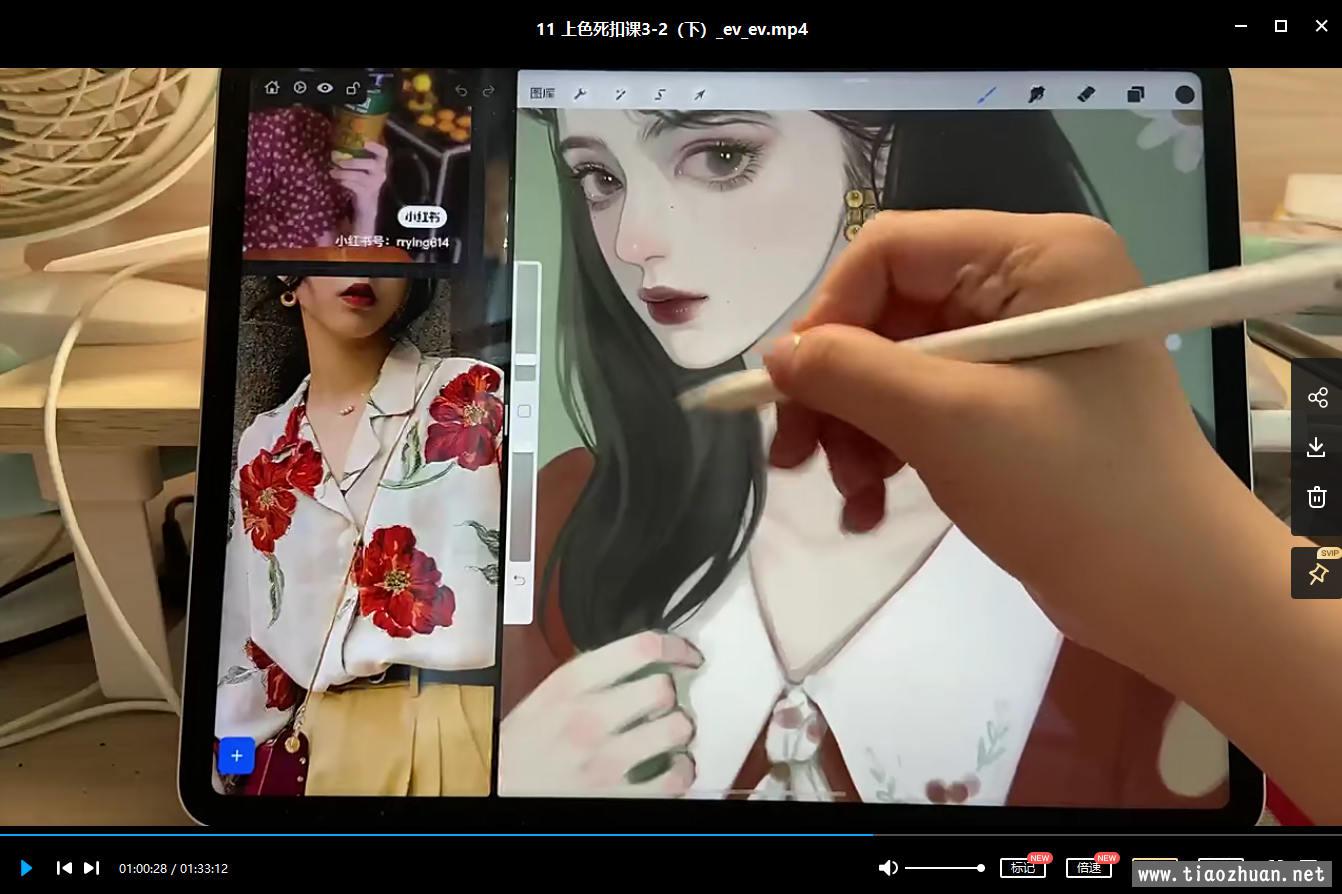Select the Eraser tool
This screenshot has height=894, width=1342.
tap(1086, 94)
